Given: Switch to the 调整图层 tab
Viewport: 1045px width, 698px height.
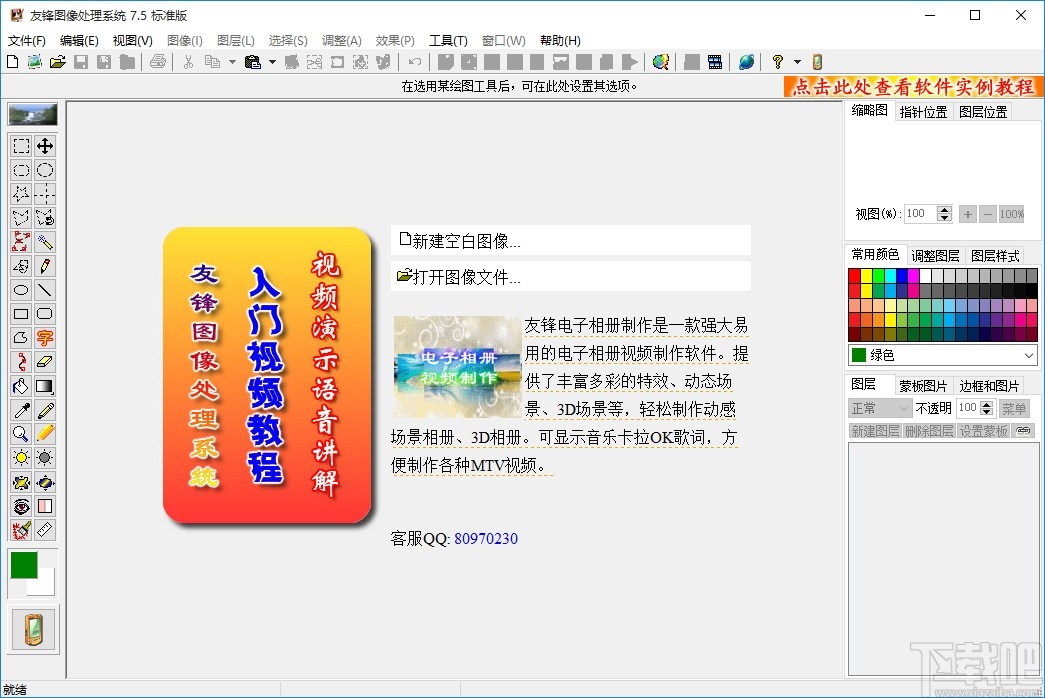Looking at the screenshot, I should 935,255.
